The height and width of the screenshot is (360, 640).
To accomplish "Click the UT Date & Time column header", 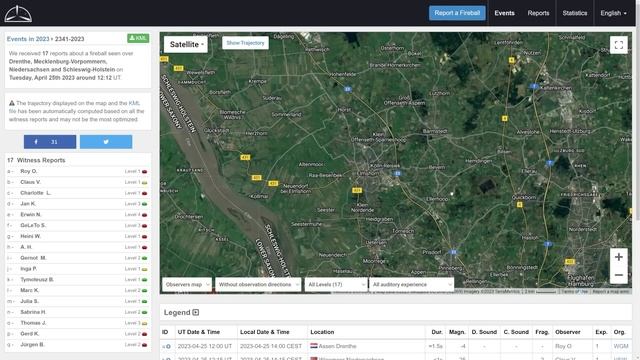I will pyautogui.click(x=199, y=332).
